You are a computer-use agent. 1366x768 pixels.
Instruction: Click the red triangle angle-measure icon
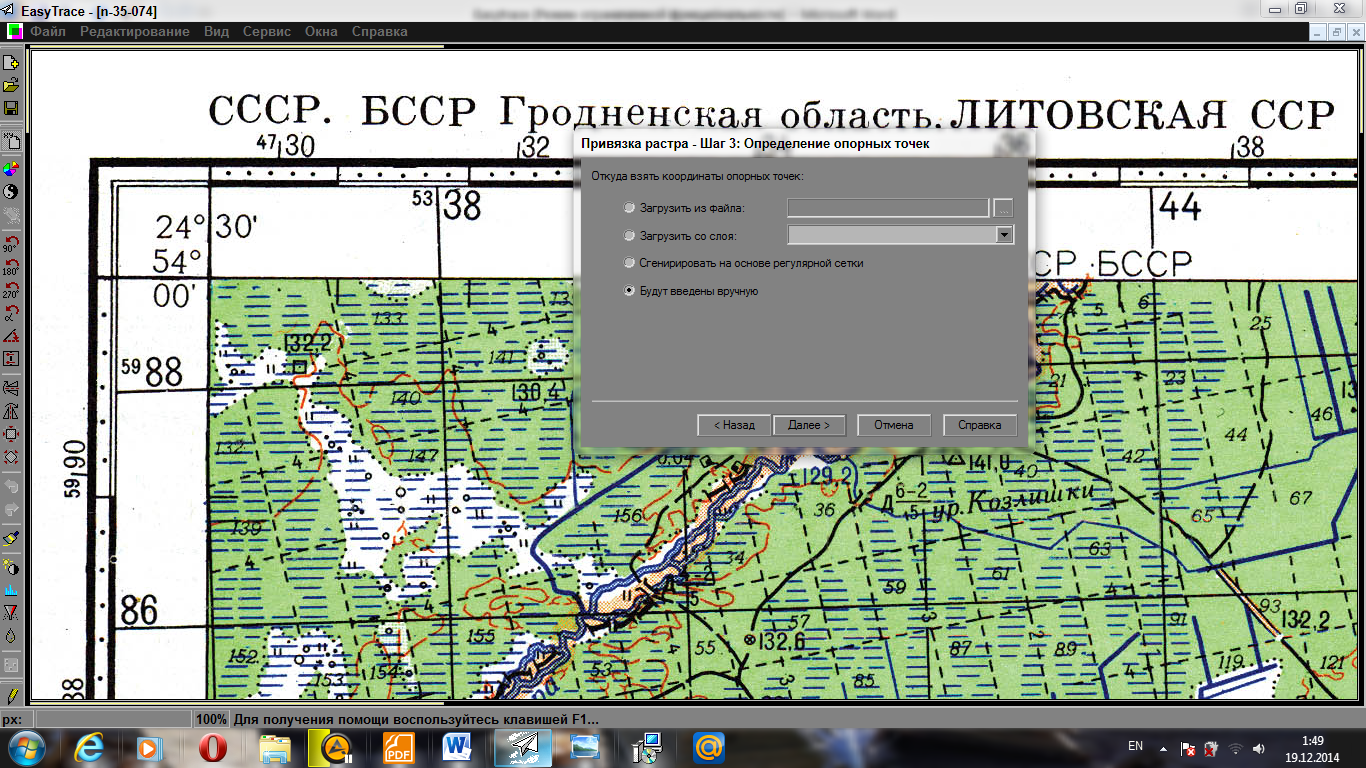11,336
